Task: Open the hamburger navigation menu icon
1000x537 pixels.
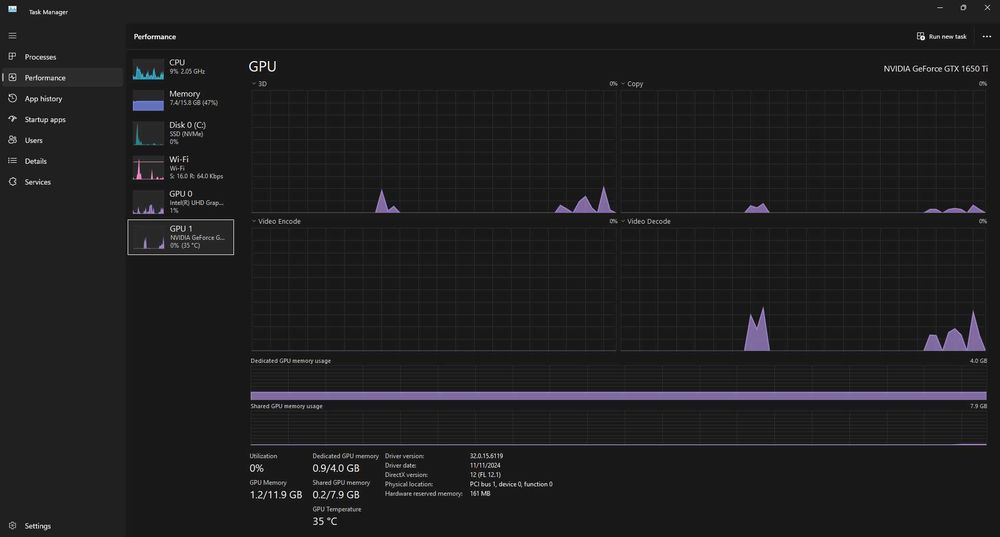Action: (12, 36)
